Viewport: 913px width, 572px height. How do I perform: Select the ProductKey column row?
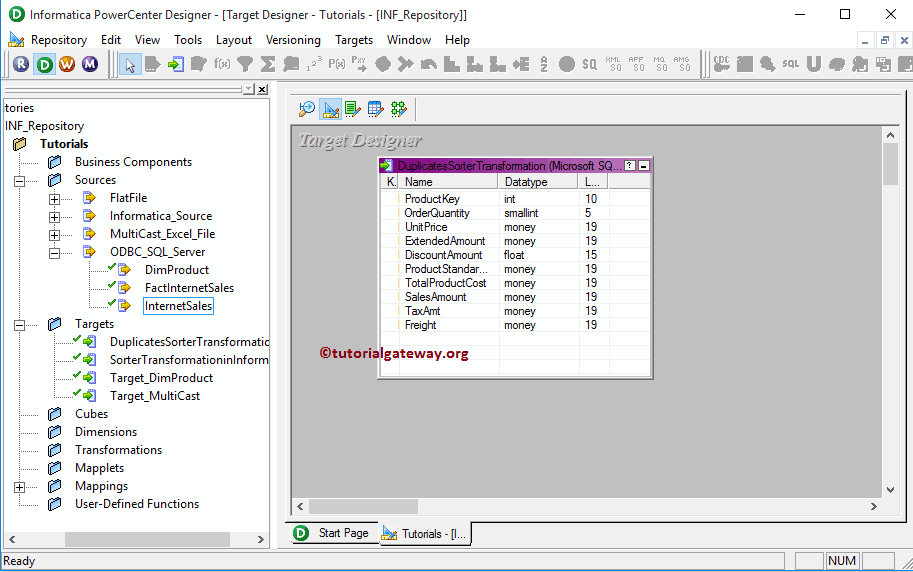tap(515, 199)
